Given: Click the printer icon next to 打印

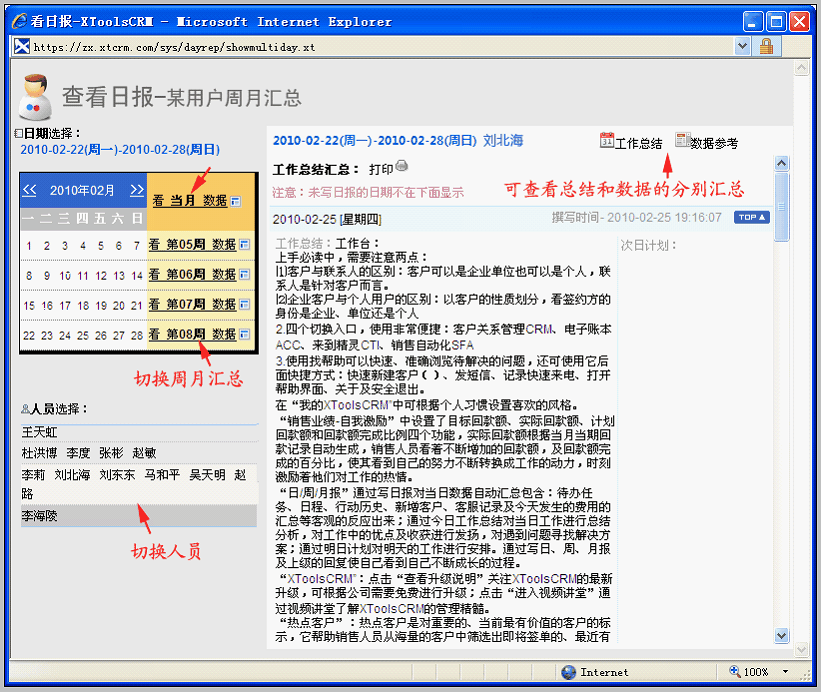Looking at the screenshot, I should [402, 168].
